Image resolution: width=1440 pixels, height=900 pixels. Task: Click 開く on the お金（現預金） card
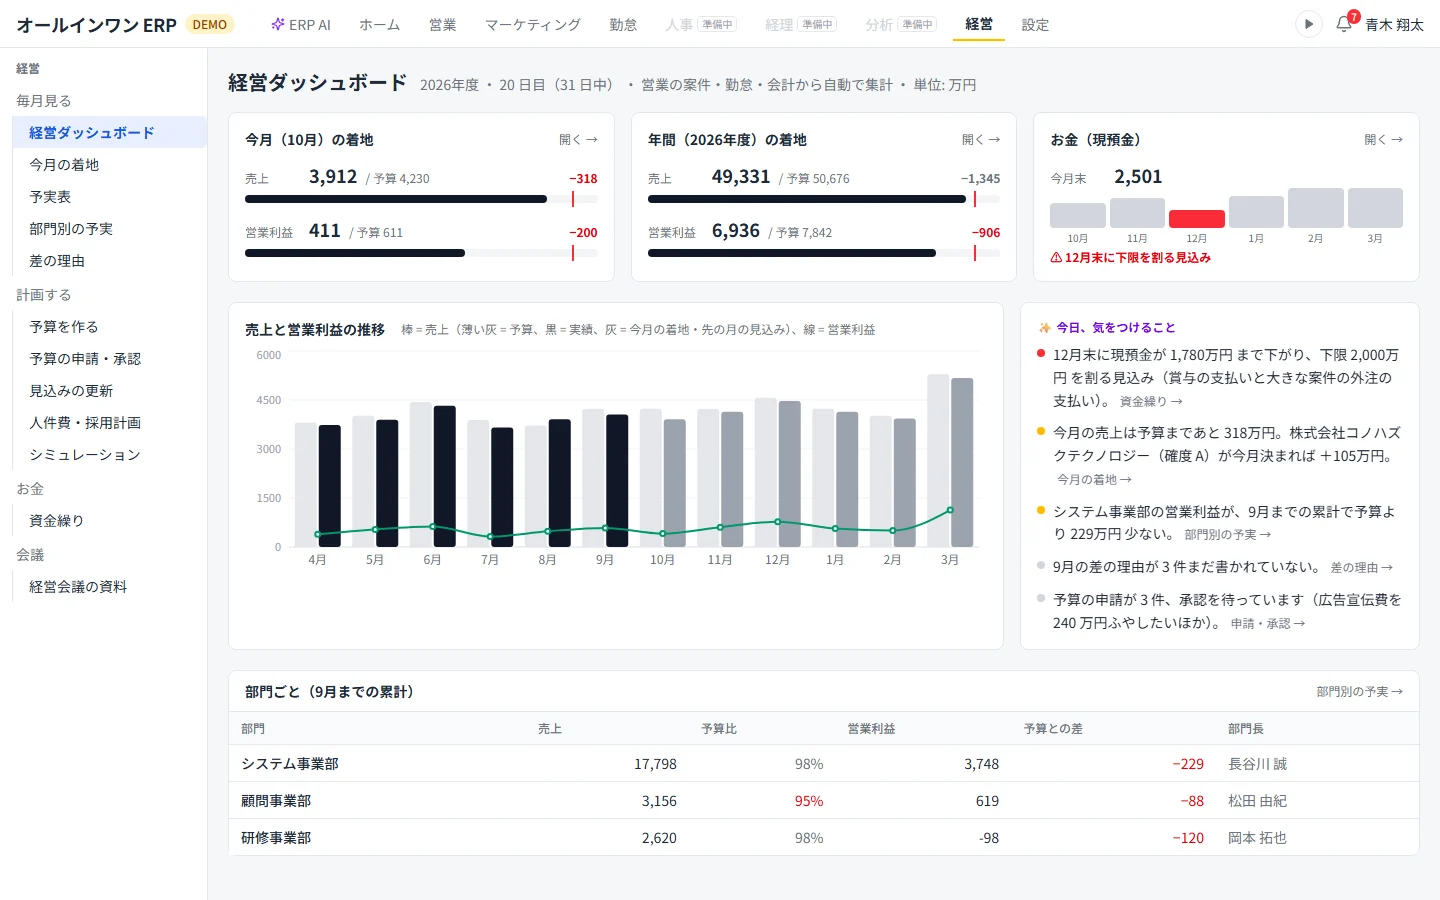[x=1384, y=140]
